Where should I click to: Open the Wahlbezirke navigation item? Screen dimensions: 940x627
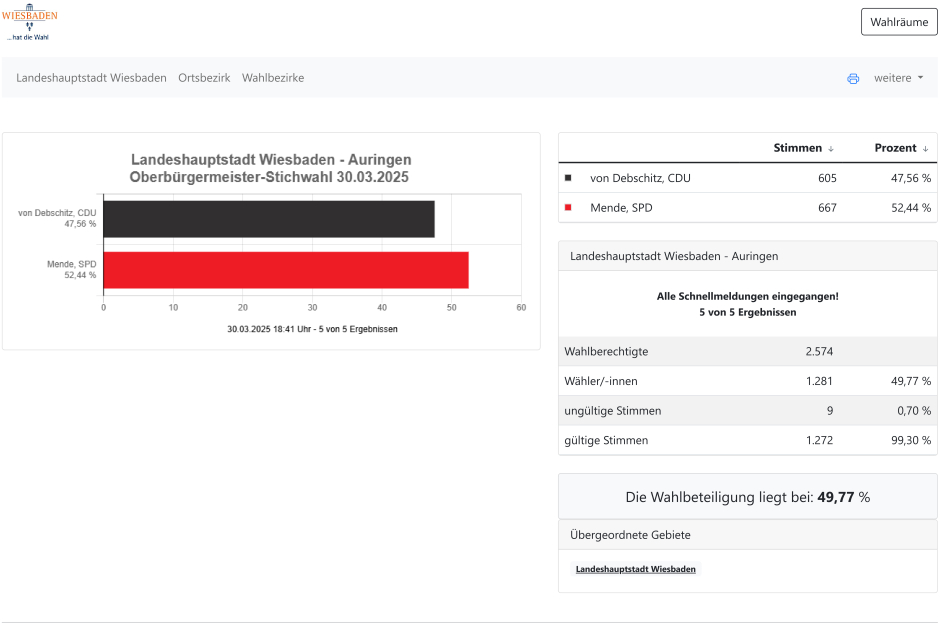(273, 78)
